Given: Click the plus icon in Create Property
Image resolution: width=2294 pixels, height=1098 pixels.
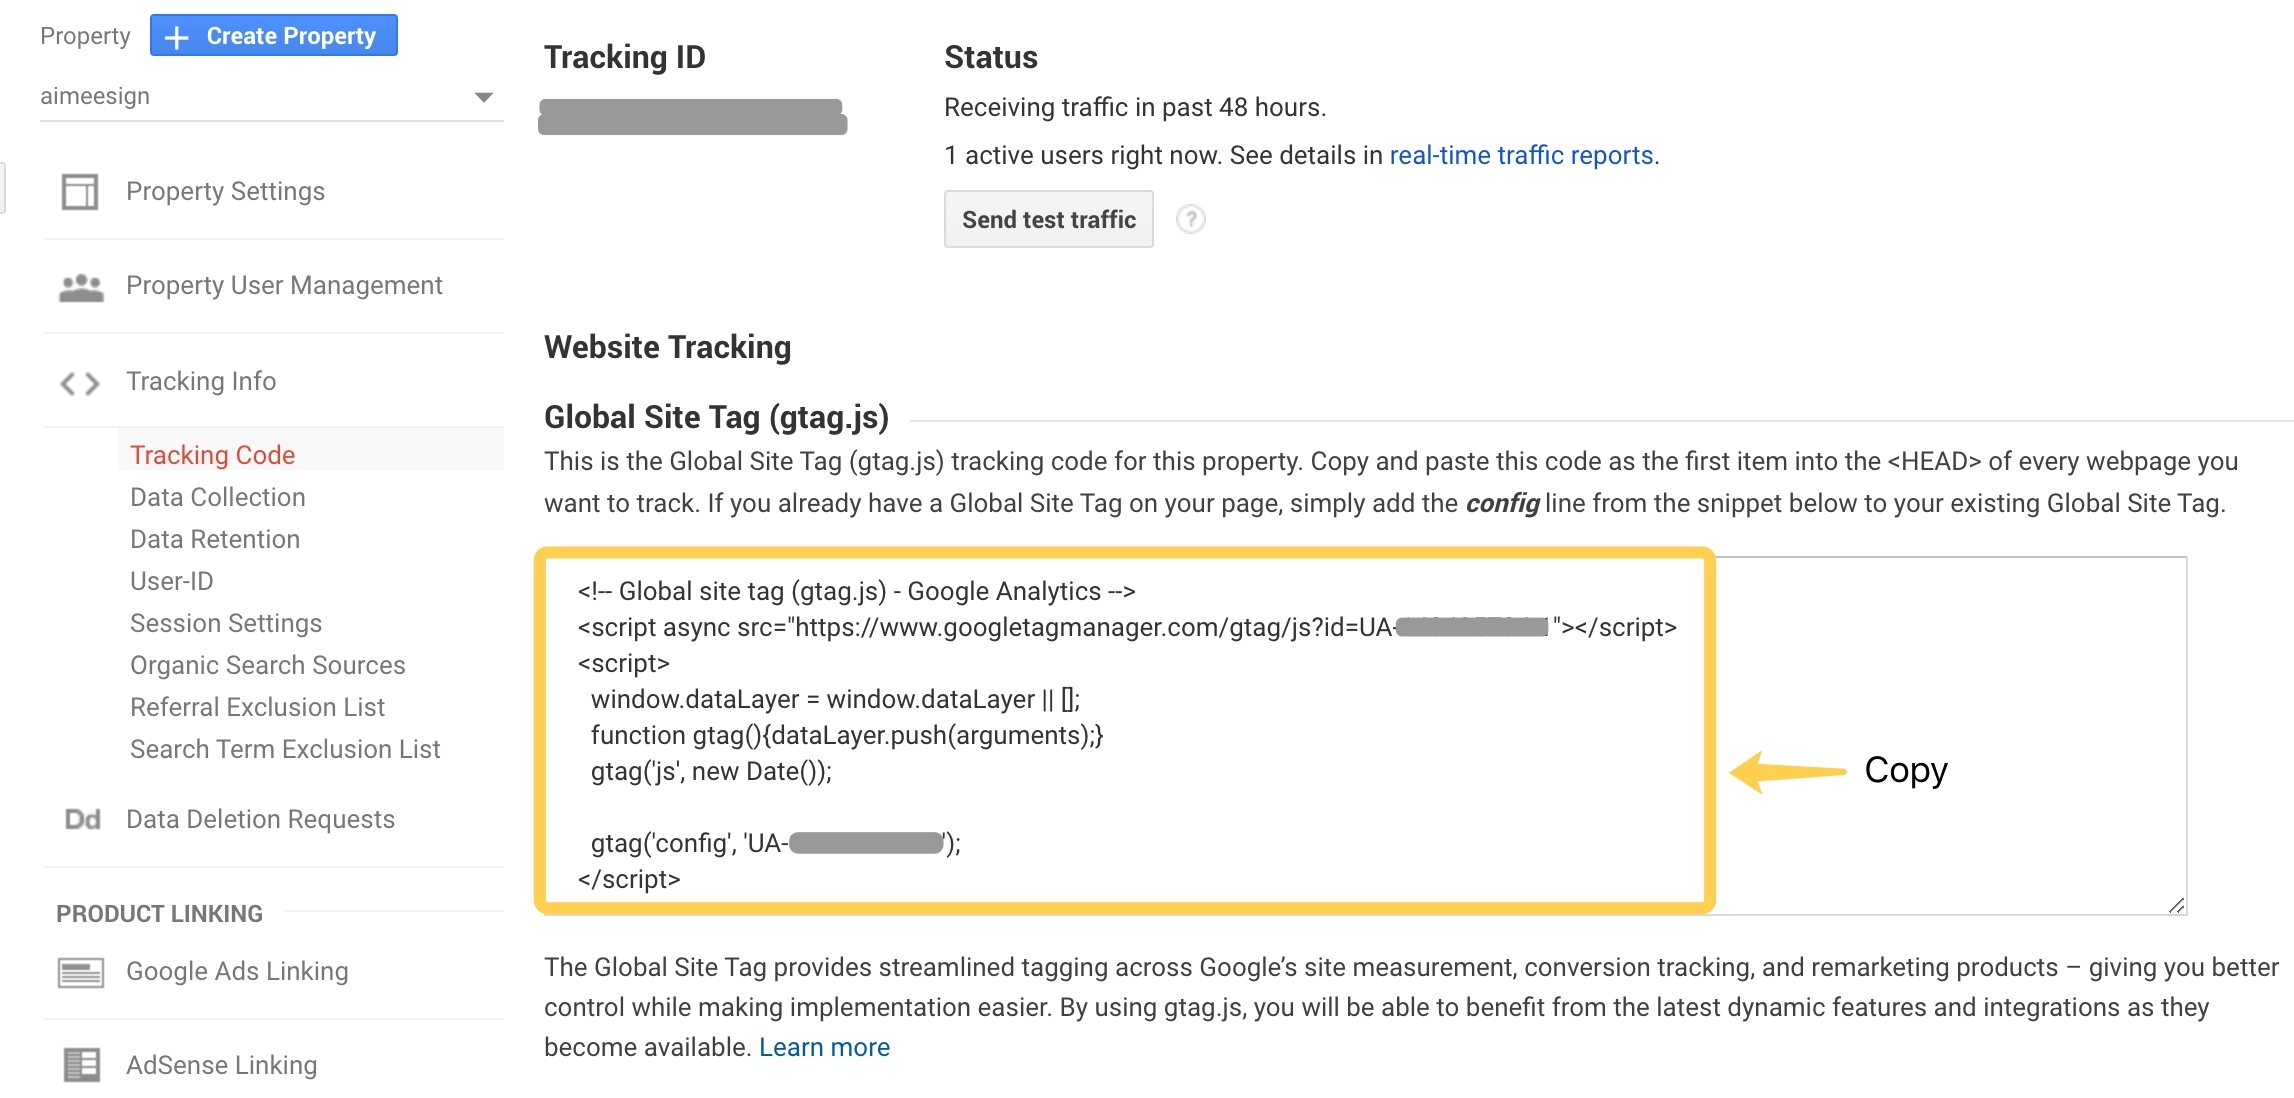Looking at the screenshot, I should (x=177, y=37).
